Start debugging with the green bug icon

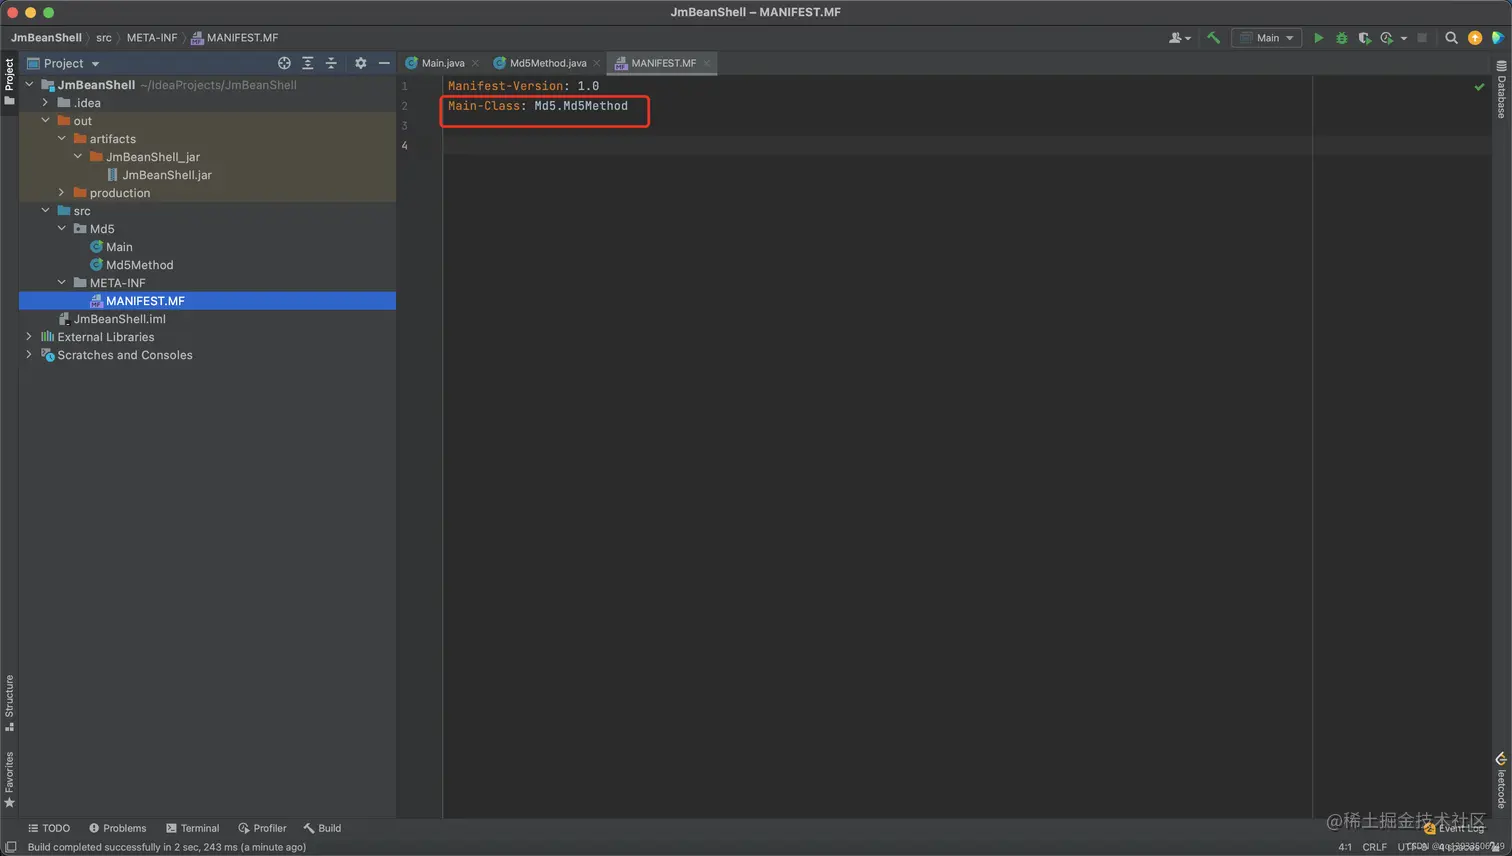[1341, 38]
